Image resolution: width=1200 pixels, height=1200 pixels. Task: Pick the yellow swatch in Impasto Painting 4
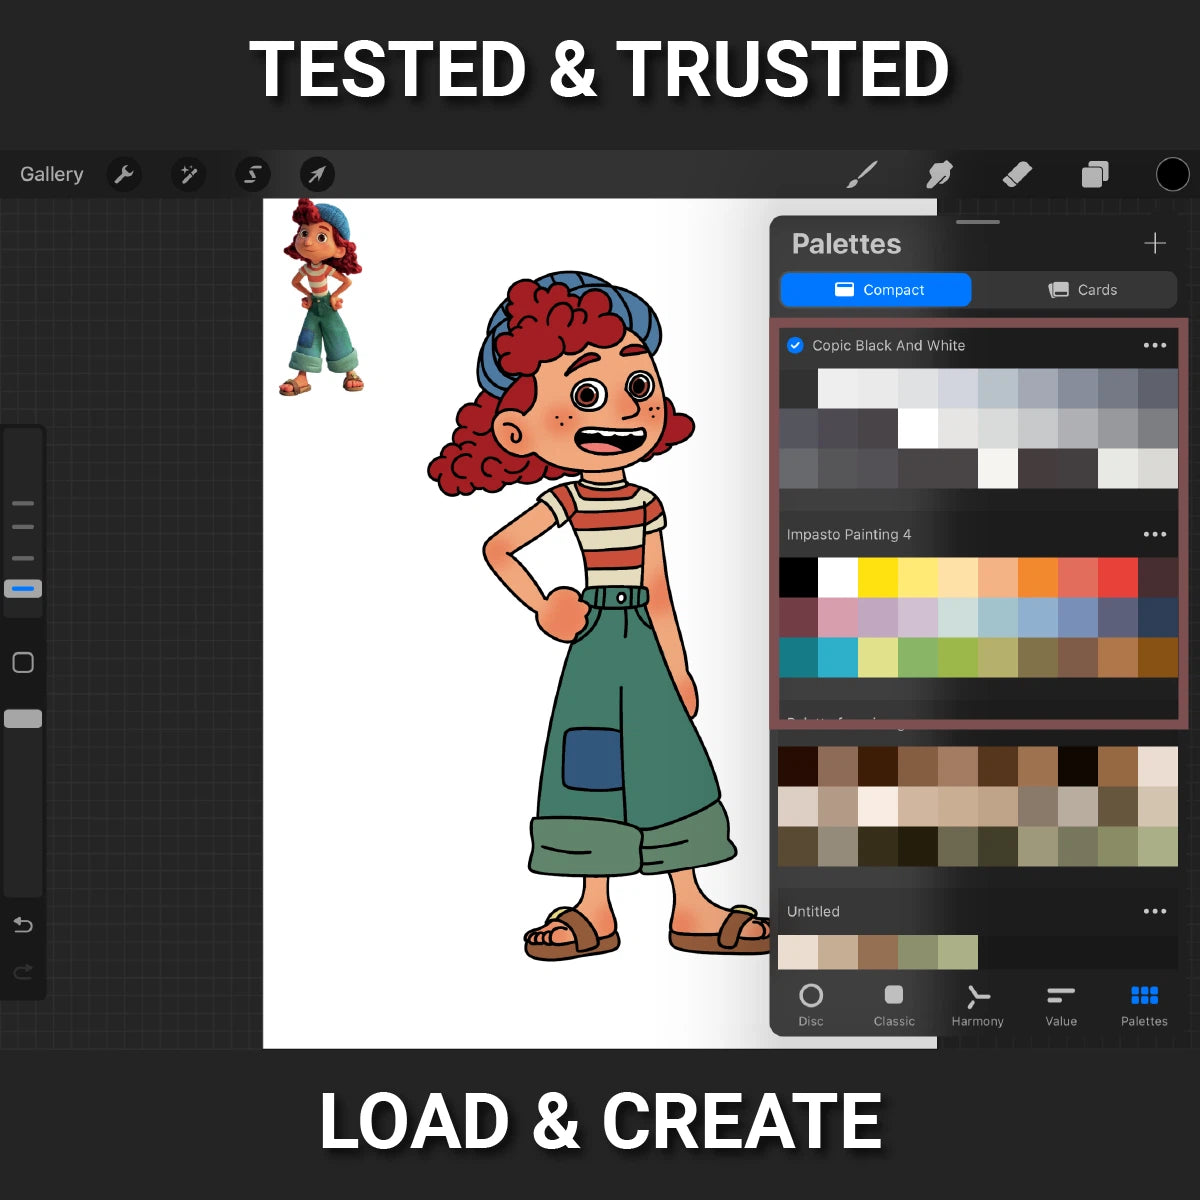(x=878, y=577)
